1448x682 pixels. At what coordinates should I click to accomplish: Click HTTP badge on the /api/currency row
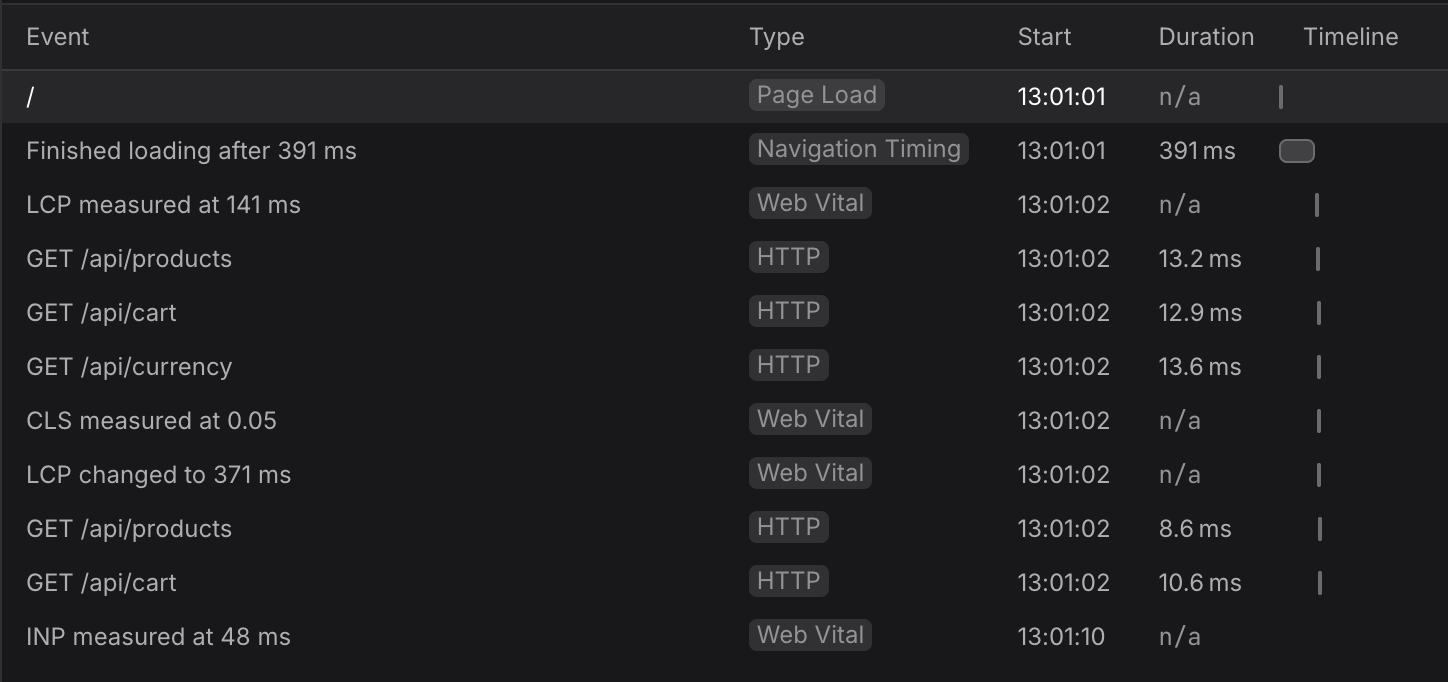(x=788, y=365)
